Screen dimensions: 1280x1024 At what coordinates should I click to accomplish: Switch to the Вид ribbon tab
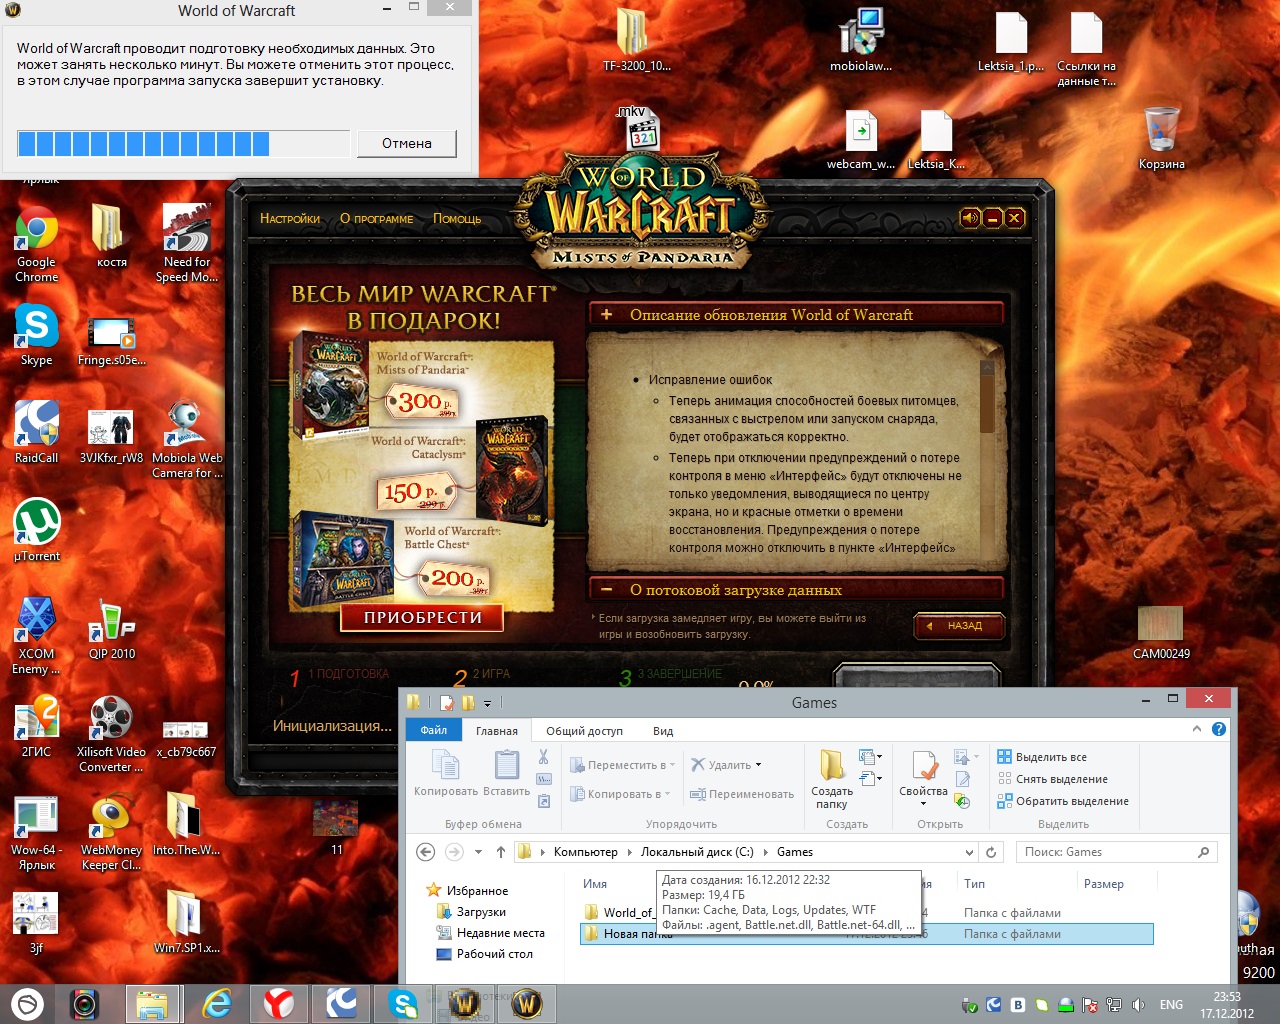[x=663, y=731]
